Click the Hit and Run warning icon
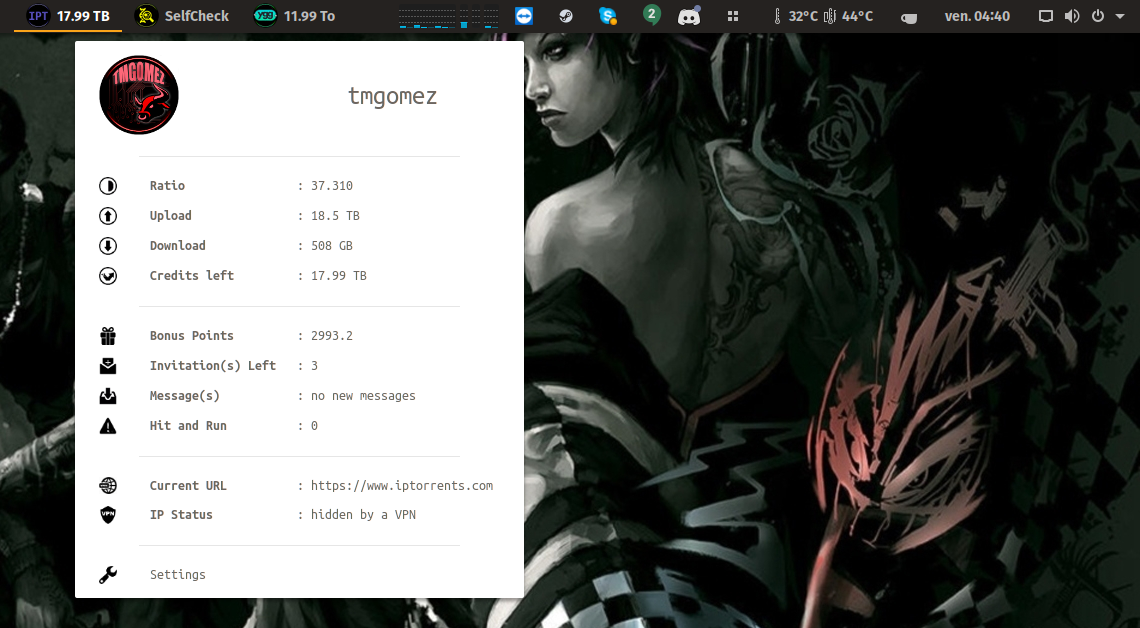The image size is (1140, 628). click(x=108, y=426)
